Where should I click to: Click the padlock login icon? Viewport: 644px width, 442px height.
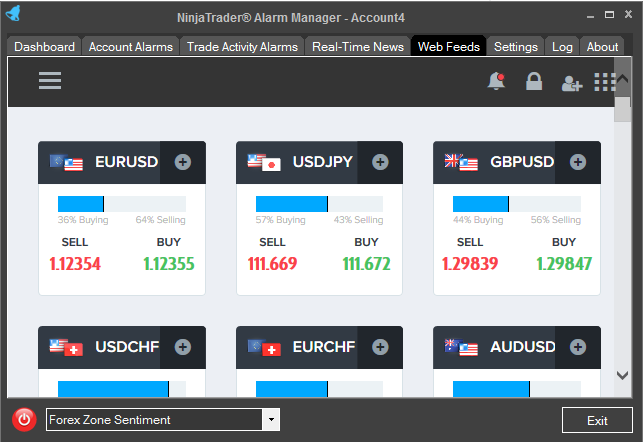[534, 81]
